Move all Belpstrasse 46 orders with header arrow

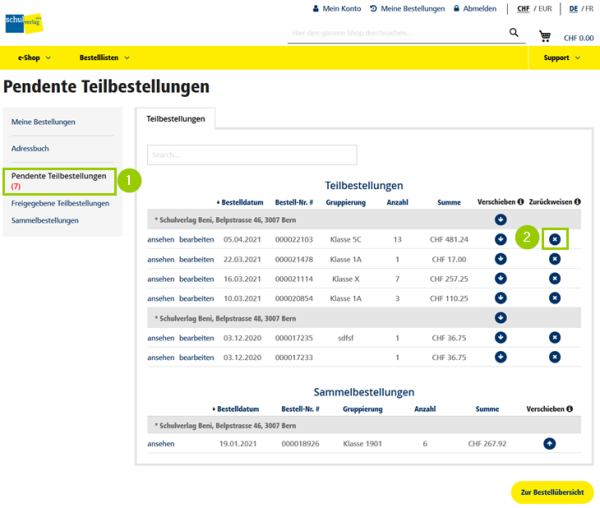500,220
